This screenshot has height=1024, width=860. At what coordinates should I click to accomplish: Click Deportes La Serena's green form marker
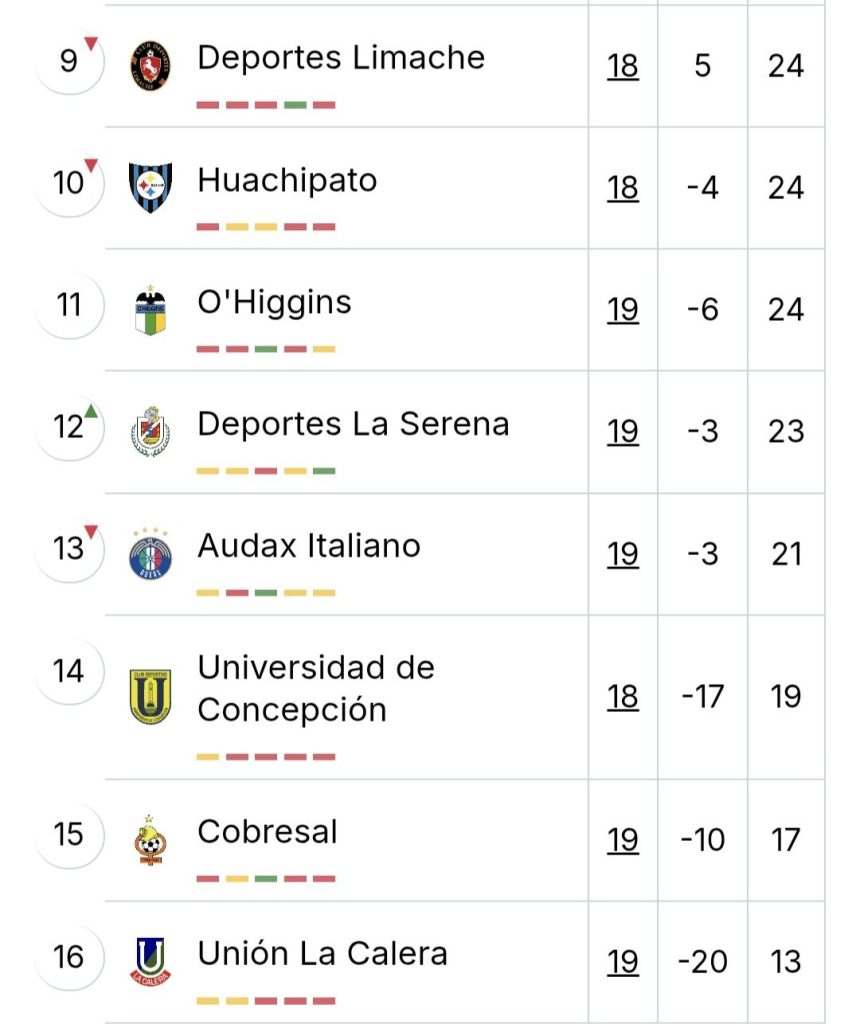click(x=324, y=471)
